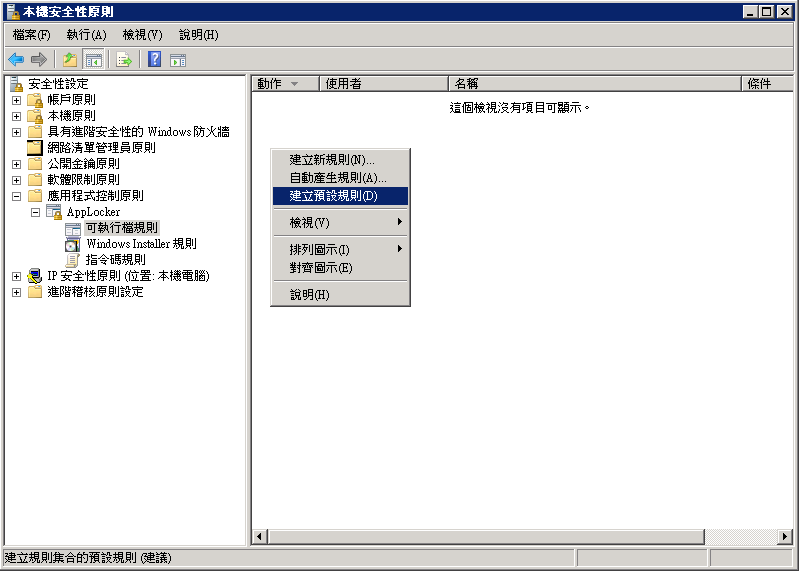
Task: Expand the 本機原則 tree node
Action: click(16, 117)
